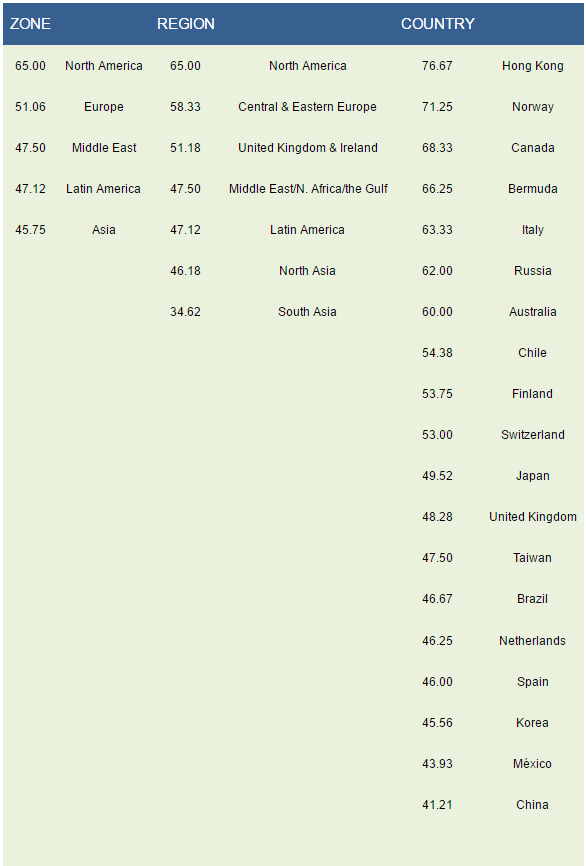The height and width of the screenshot is (866, 586).
Task: Select Asia in zone column
Action: pos(104,230)
